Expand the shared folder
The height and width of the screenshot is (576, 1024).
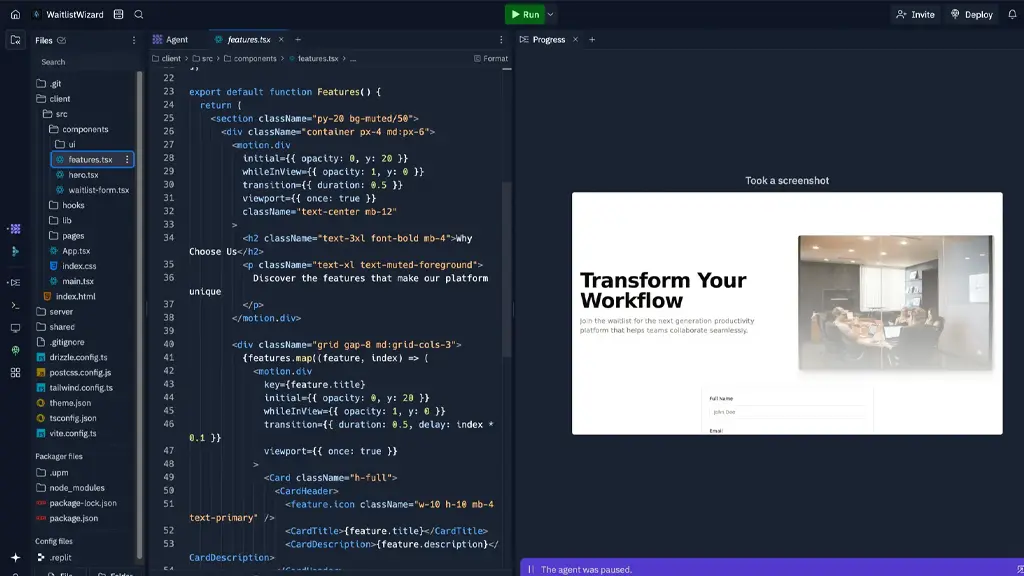56,327
